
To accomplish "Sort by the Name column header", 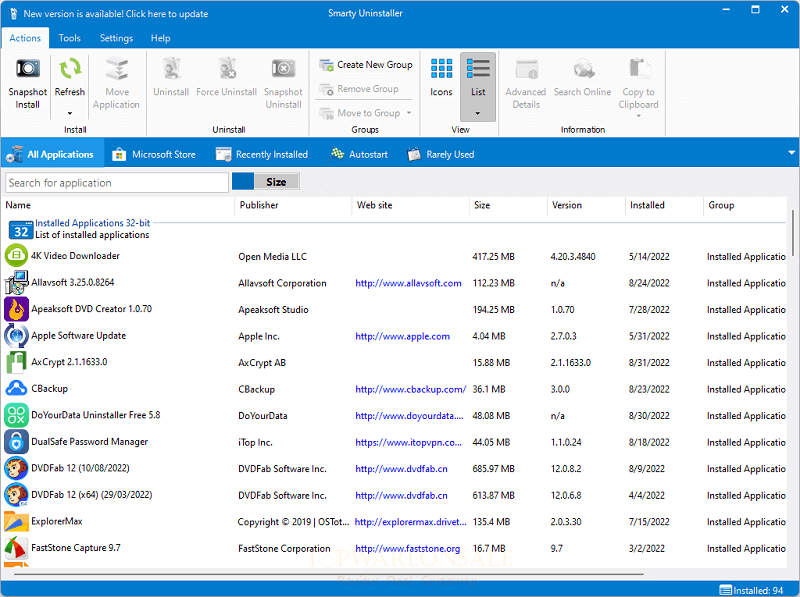I will pyautogui.click(x=18, y=205).
